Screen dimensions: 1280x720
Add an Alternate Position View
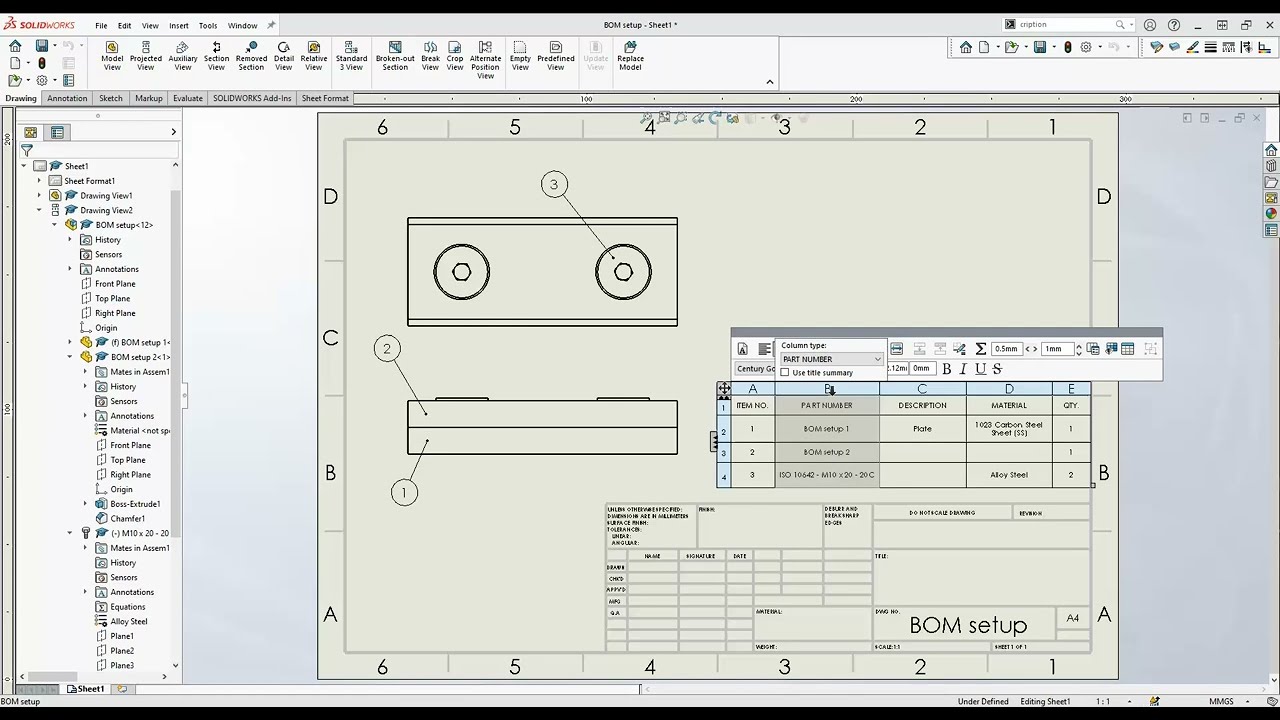pos(485,60)
